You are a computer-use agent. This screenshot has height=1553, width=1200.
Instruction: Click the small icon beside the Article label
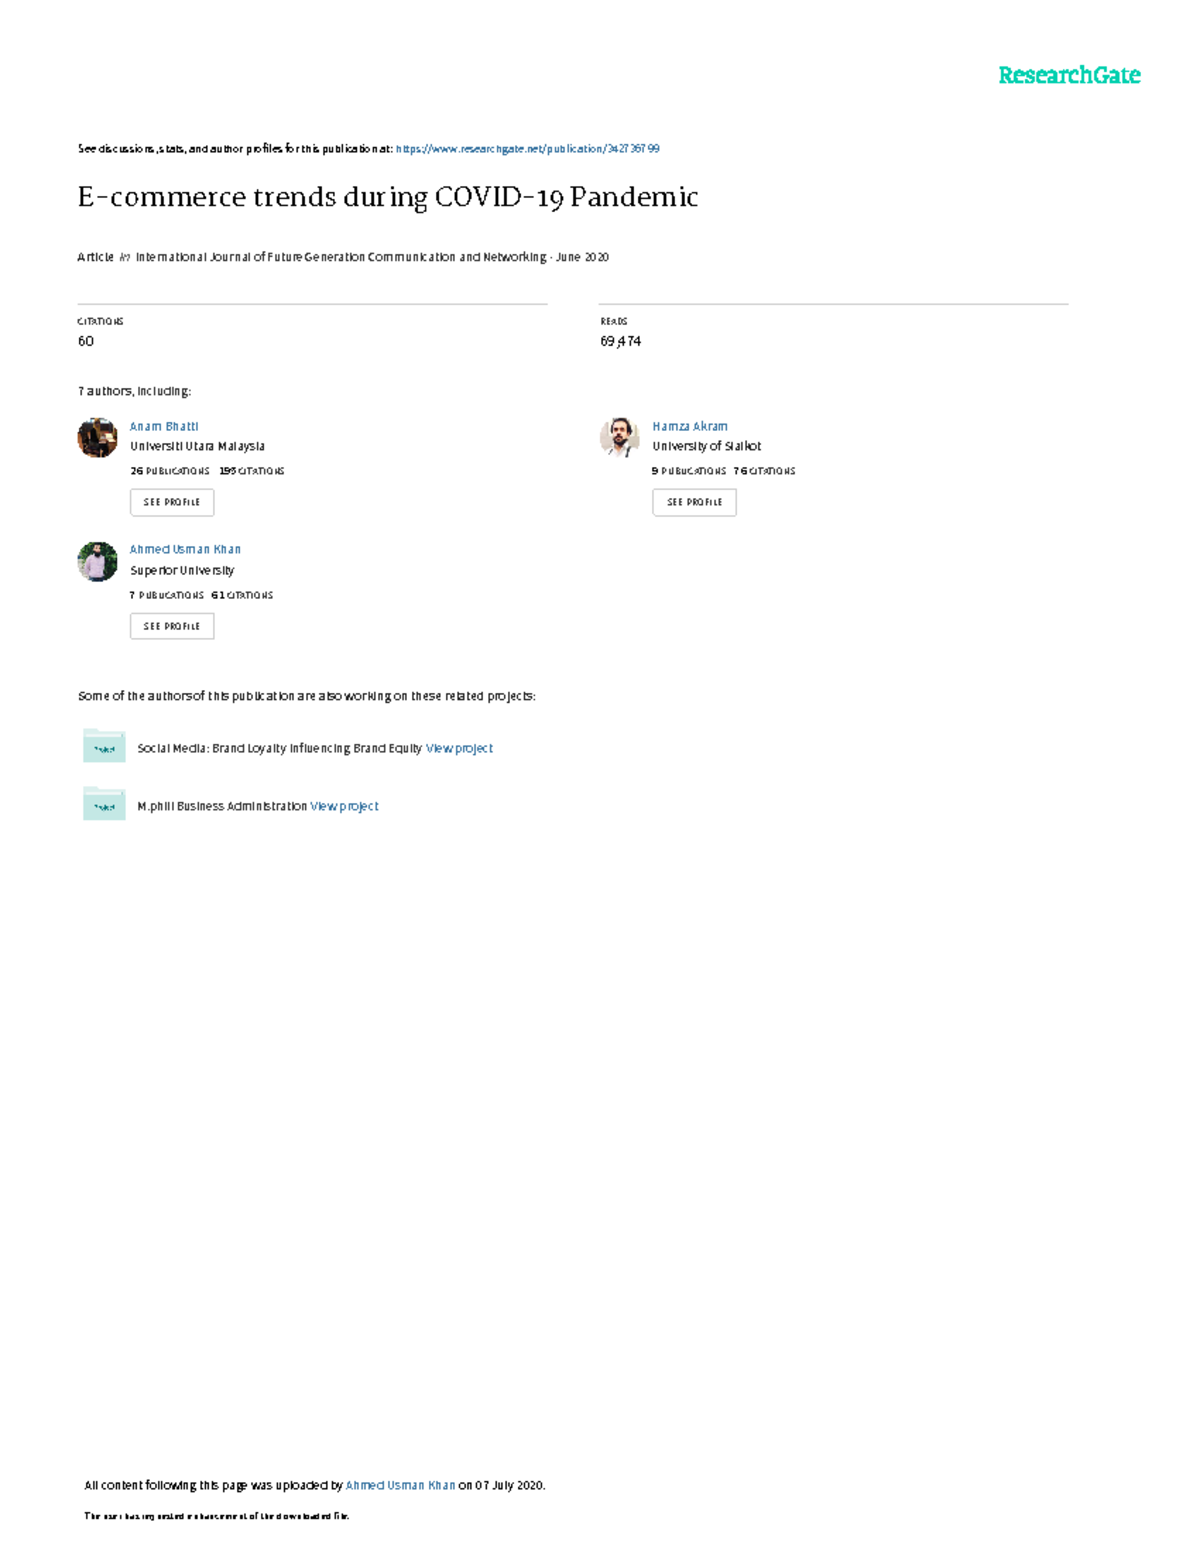[x=125, y=258]
